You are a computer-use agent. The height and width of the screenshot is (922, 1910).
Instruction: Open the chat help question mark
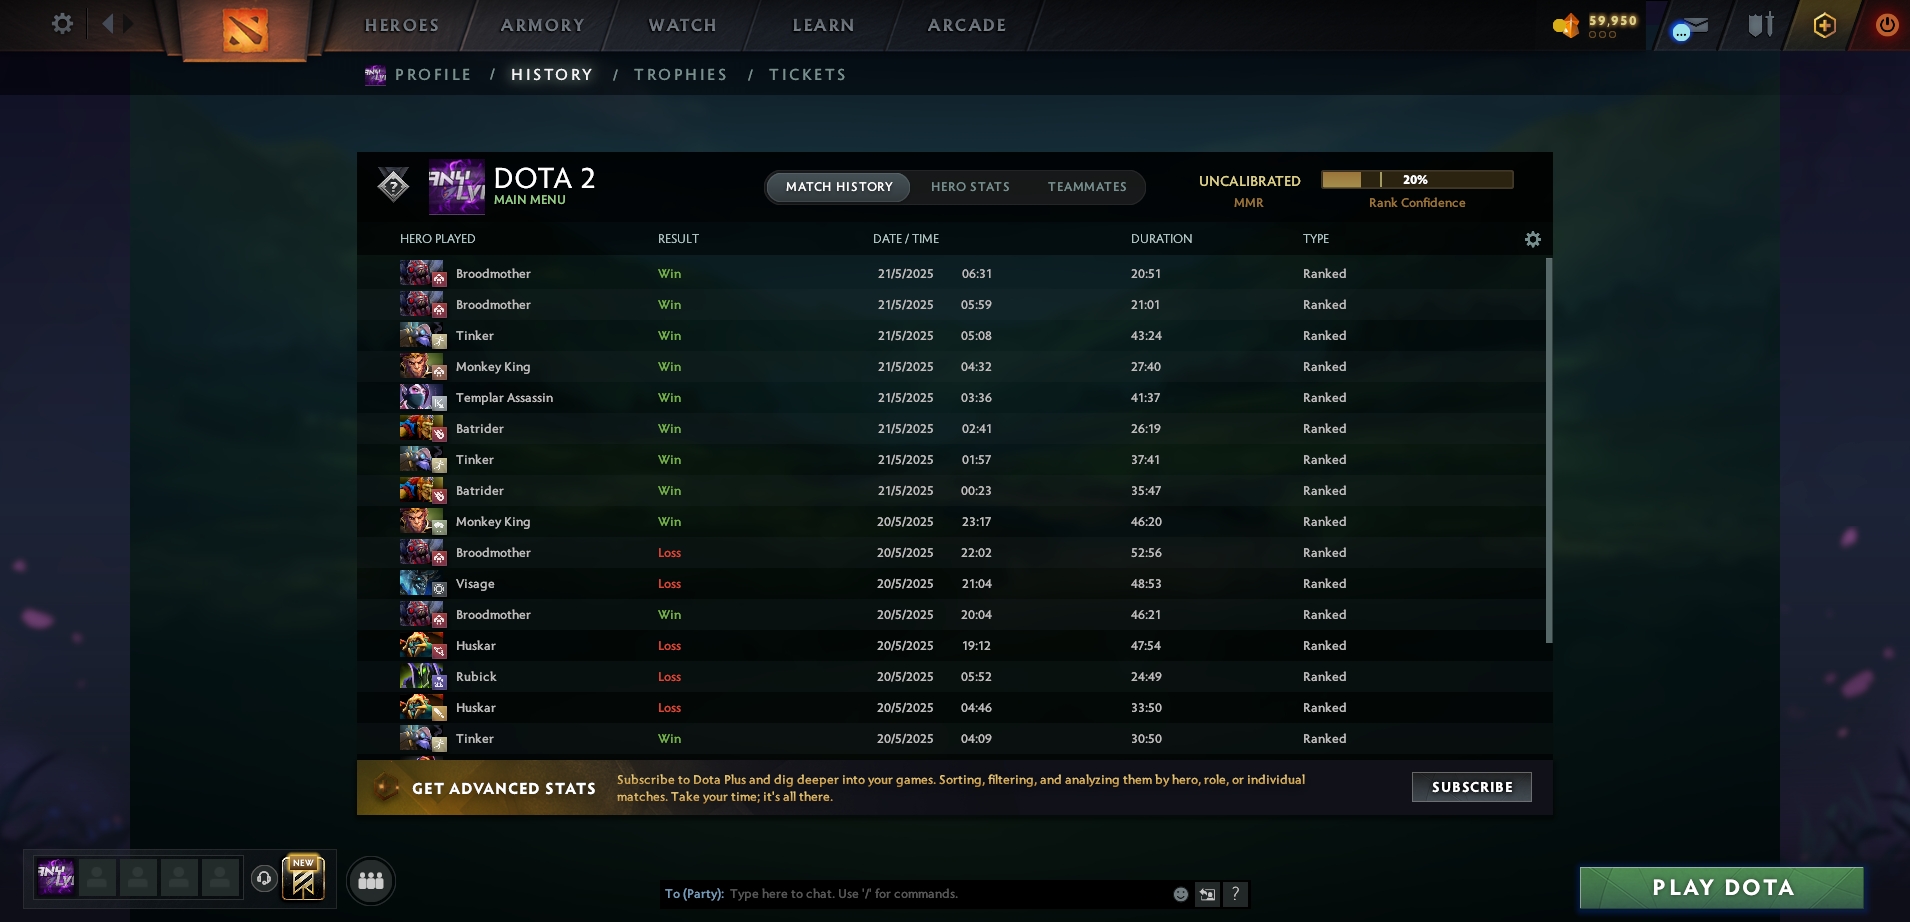(1235, 894)
